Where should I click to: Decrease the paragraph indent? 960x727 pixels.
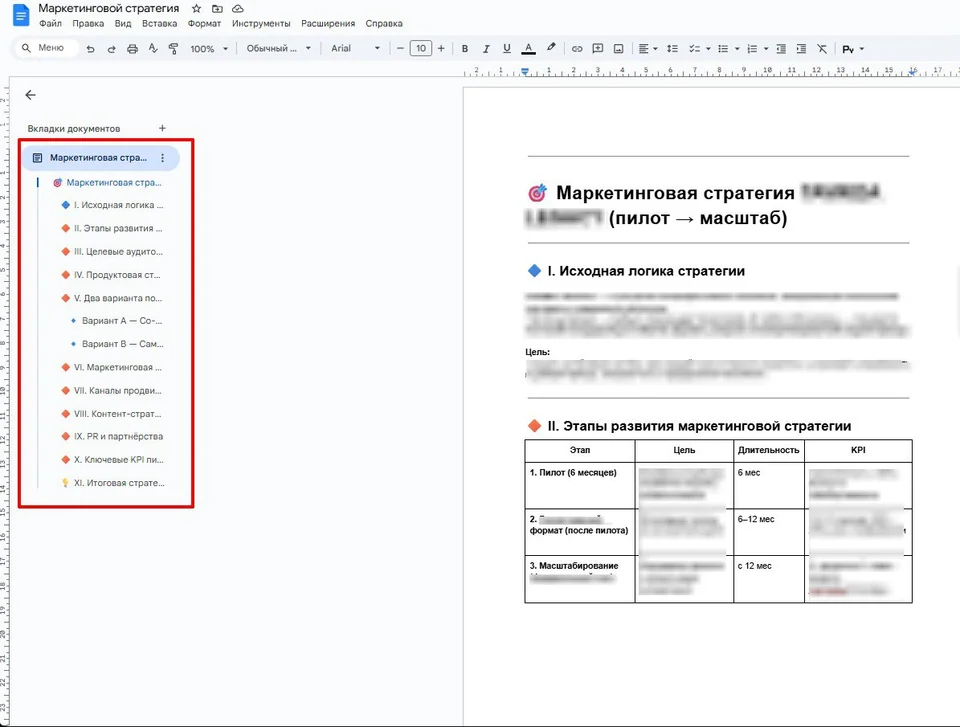781,48
